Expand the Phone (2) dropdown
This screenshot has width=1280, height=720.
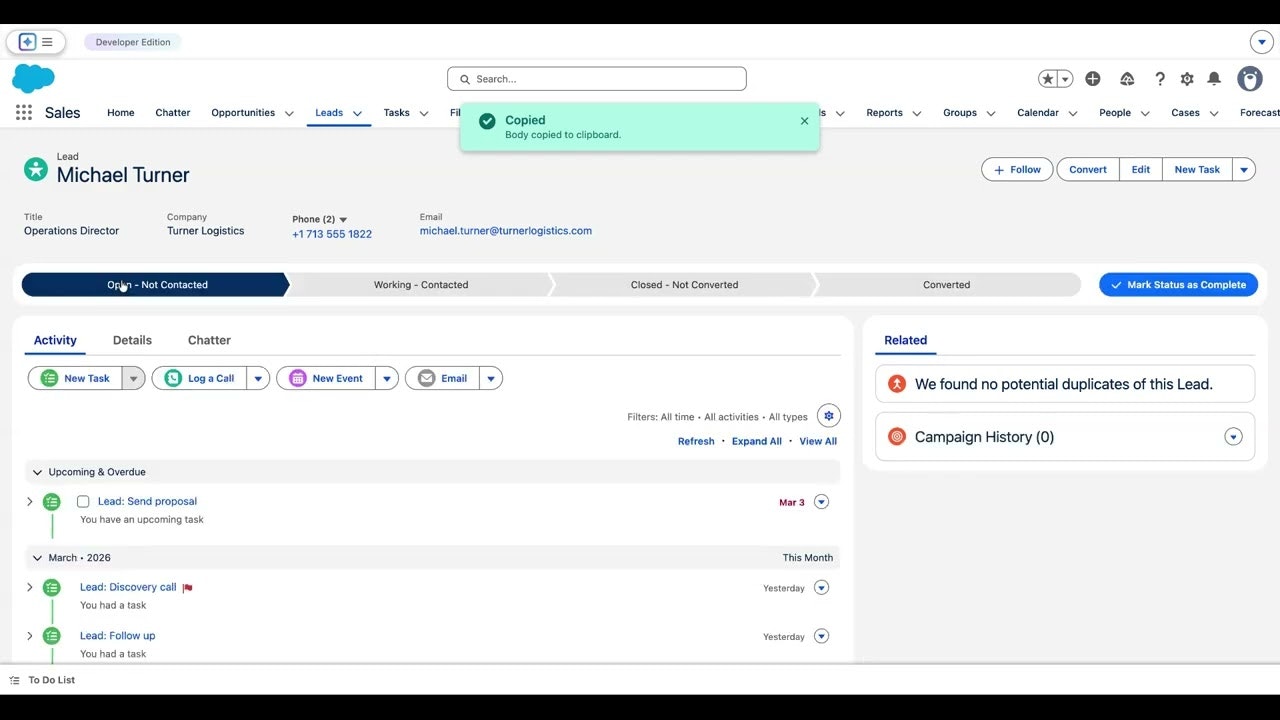tap(342, 219)
